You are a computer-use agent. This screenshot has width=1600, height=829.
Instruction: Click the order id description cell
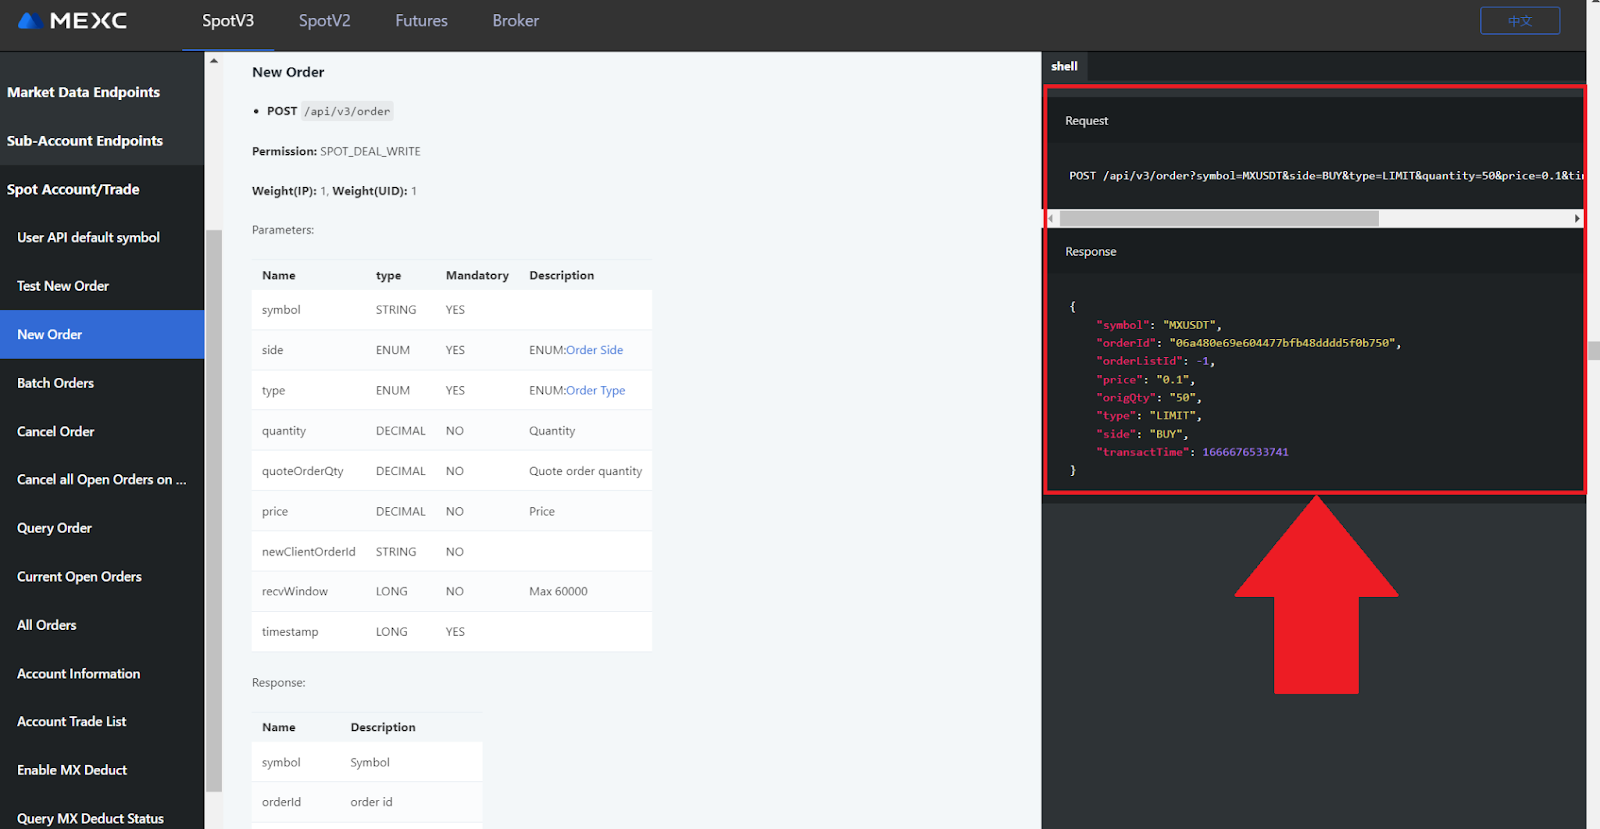pos(371,802)
